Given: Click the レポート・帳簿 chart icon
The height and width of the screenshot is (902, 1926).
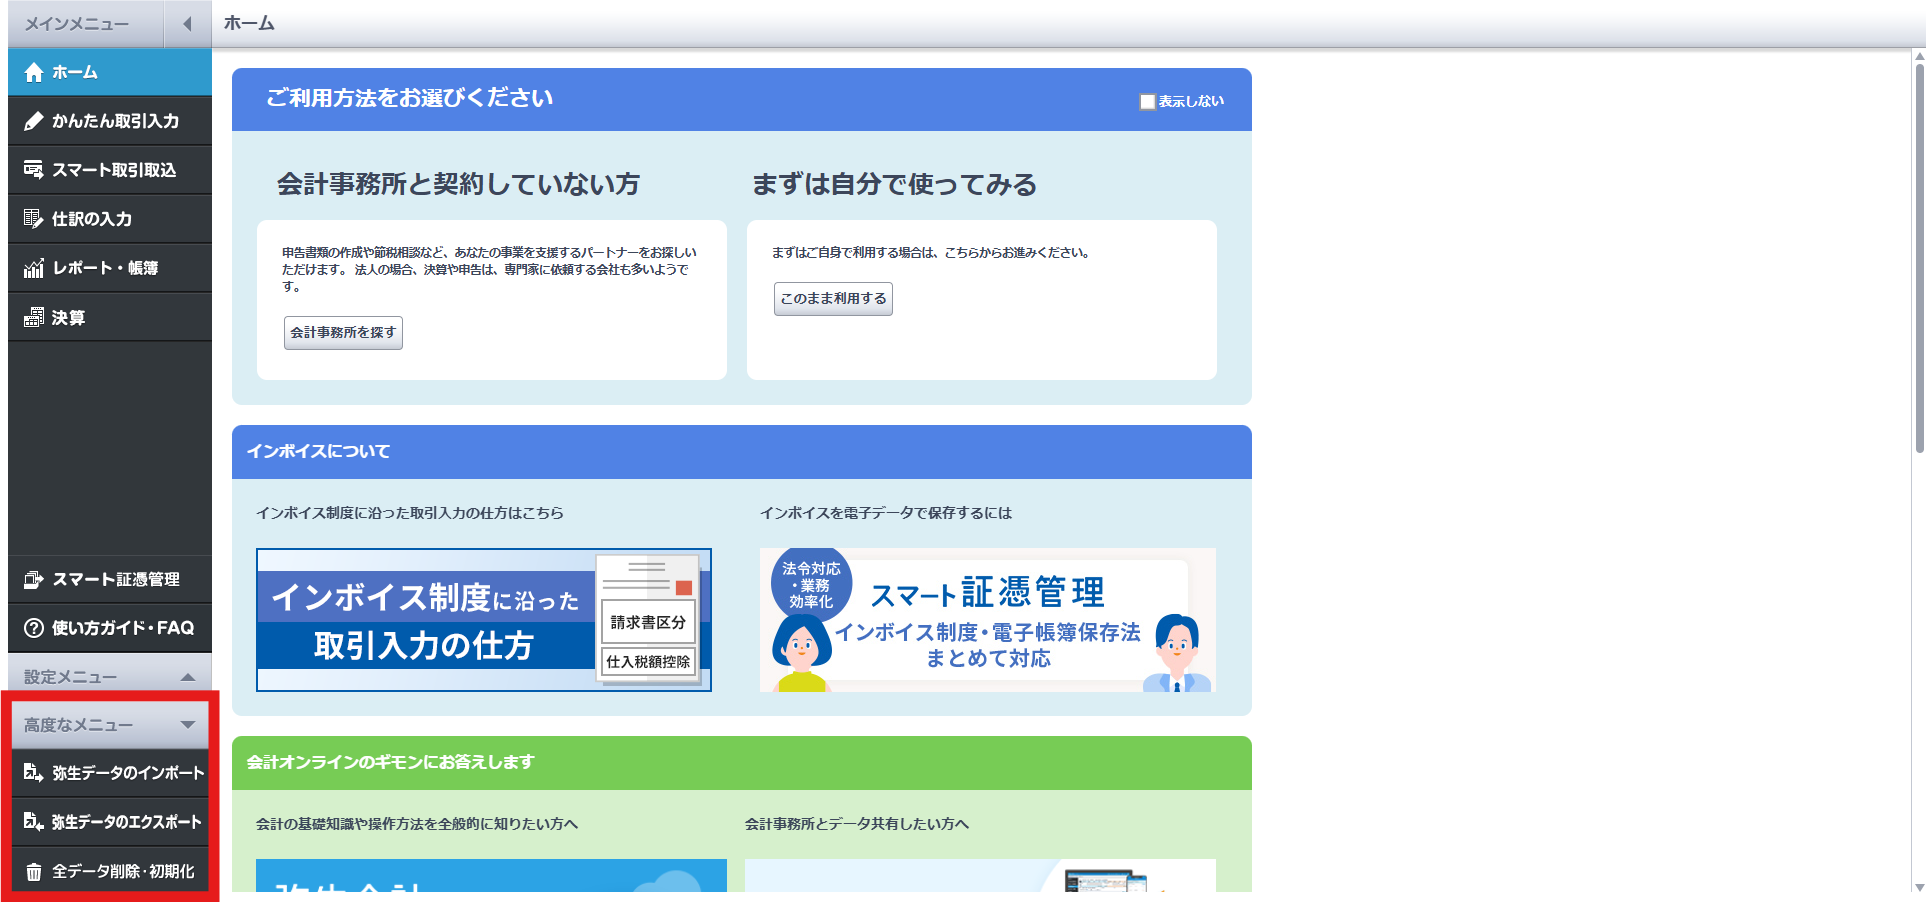Looking at the screenshot, I should pyautogui.click(x=34, y=268).
